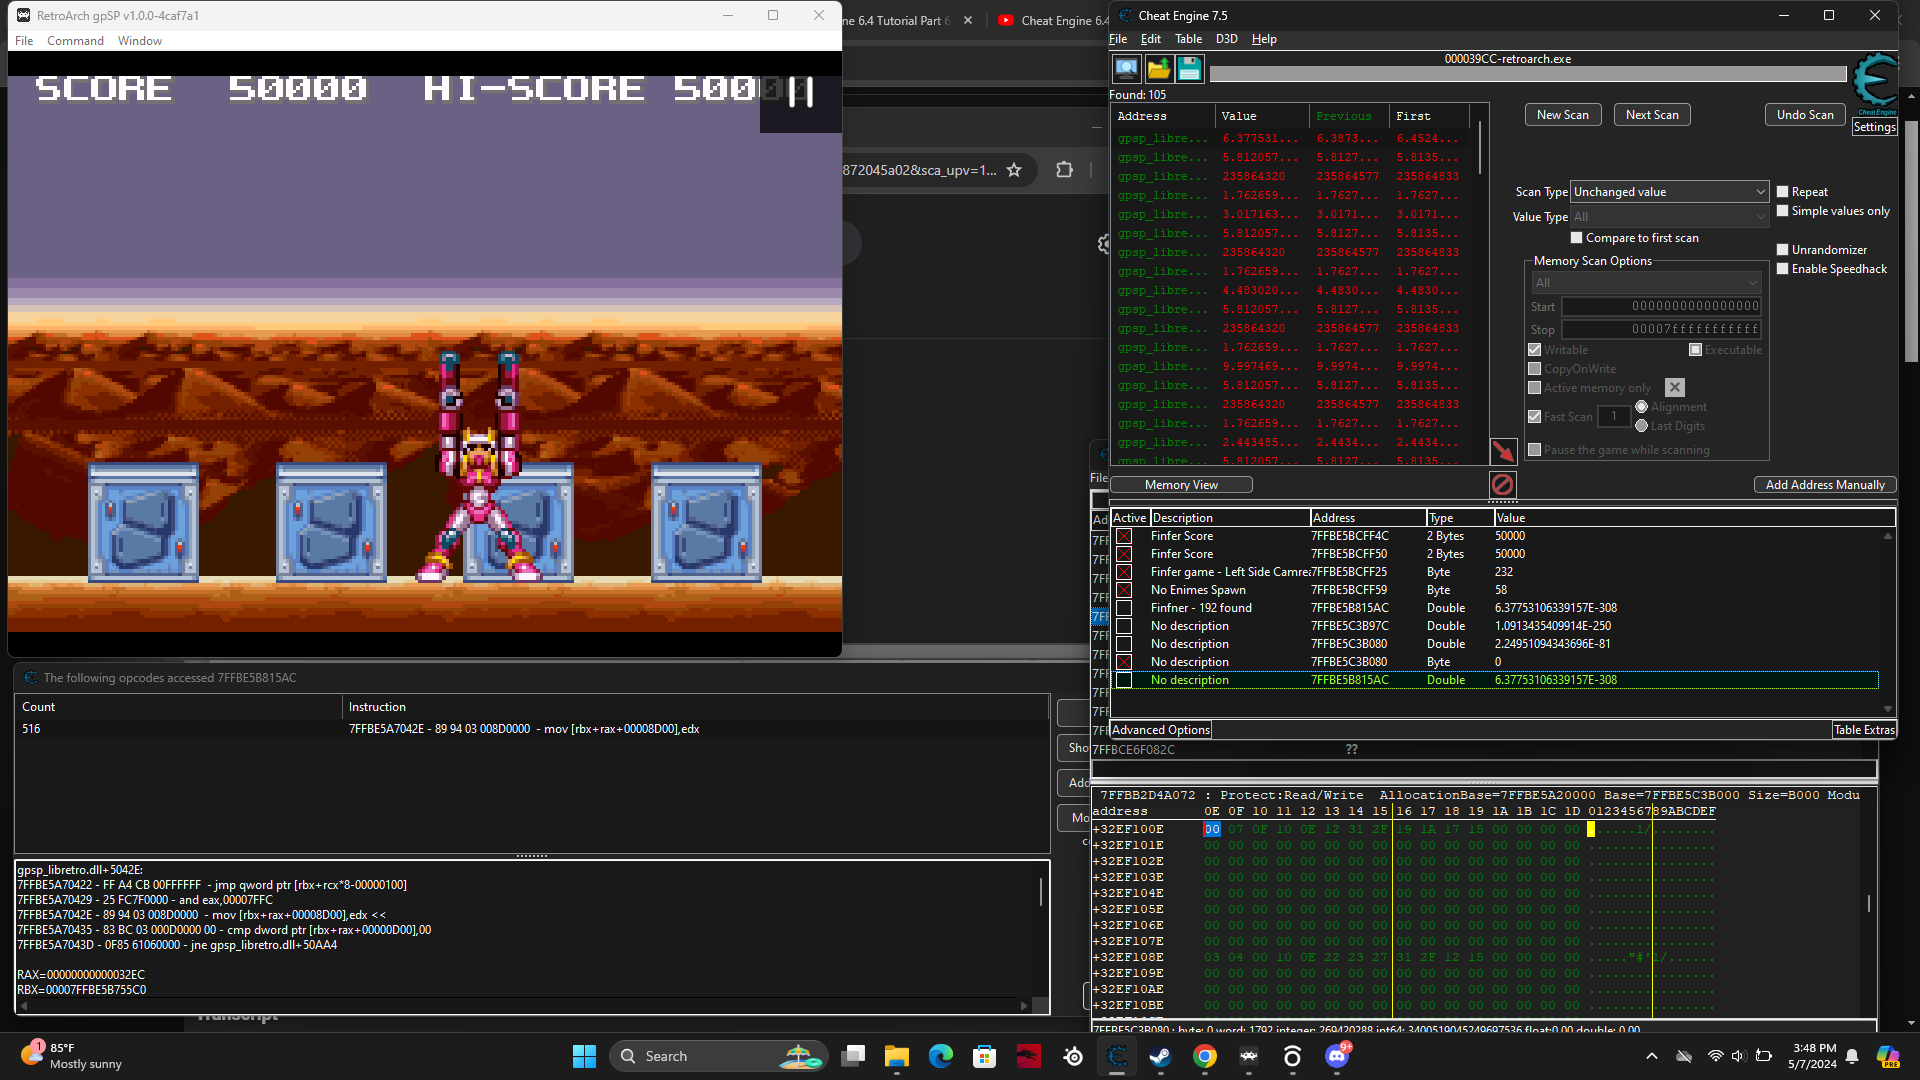Enable the Pause the game while scanning checkbox
The height and width of the screenshot is (1080, 1920).
coord(1536,449)
